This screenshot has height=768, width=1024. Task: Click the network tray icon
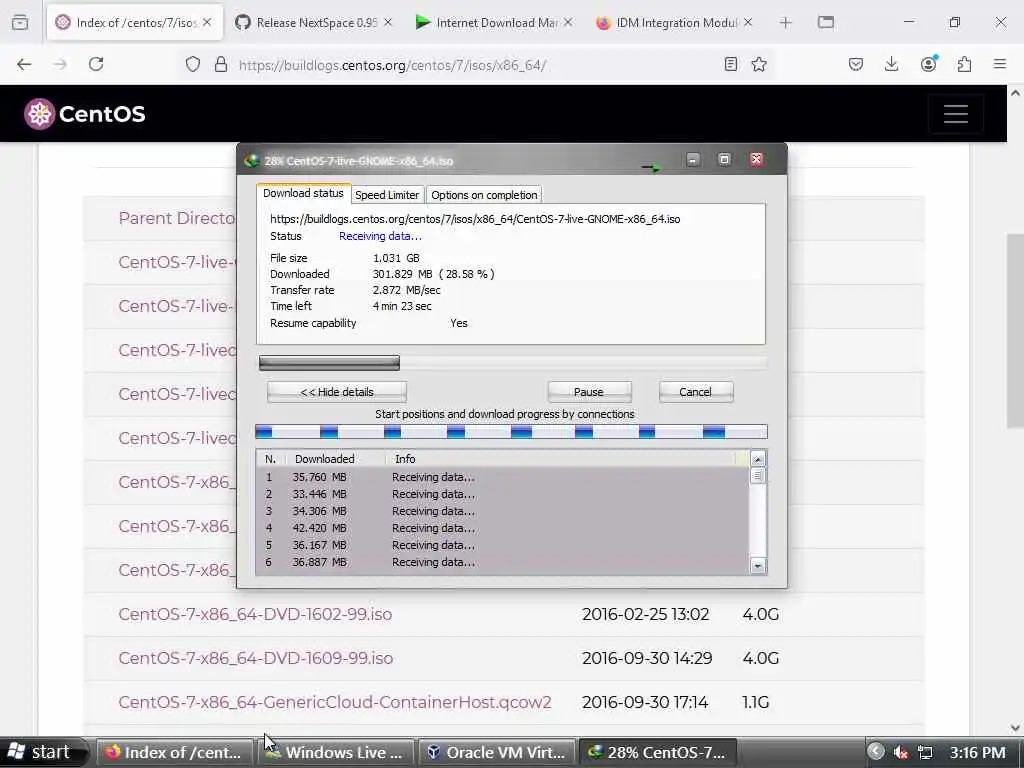tap(925, 752)
